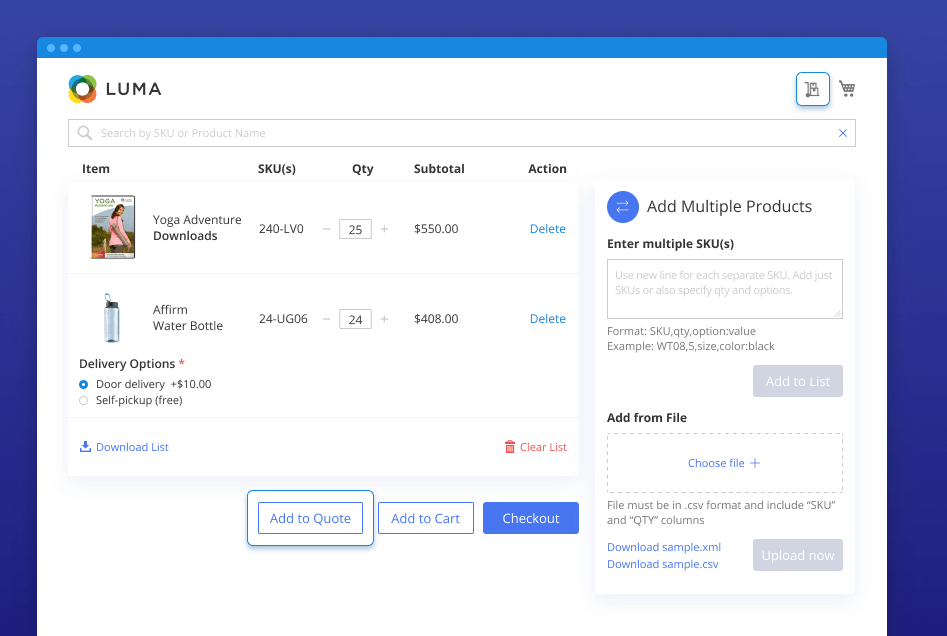Image resolution: width=947 pixels, height=636 pixels.
Task: Select Self-pickup (free) option
Action: [84, 400]
